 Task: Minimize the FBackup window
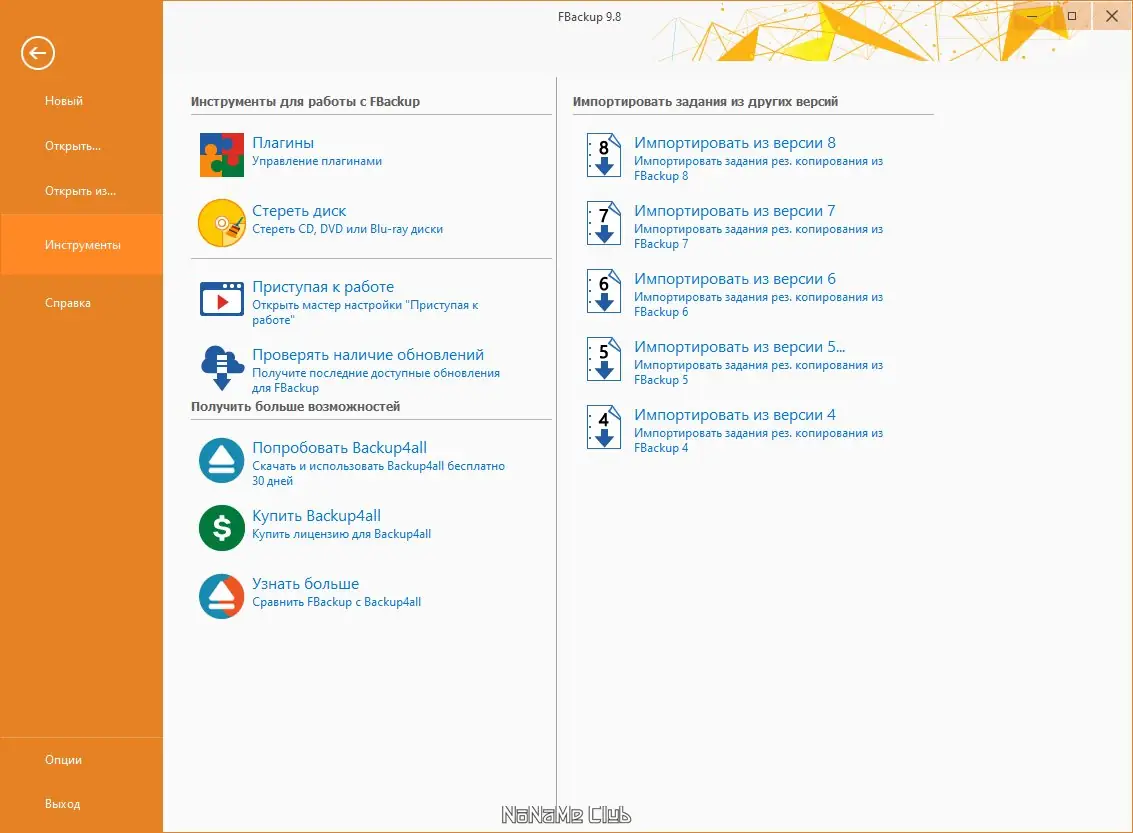[1032, 16]
